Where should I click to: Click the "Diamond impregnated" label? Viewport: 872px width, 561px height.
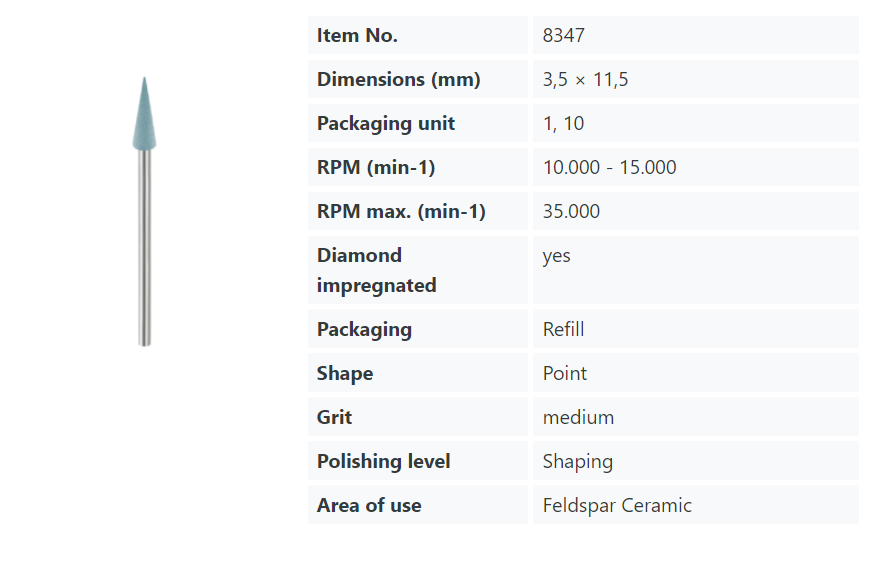376,270
